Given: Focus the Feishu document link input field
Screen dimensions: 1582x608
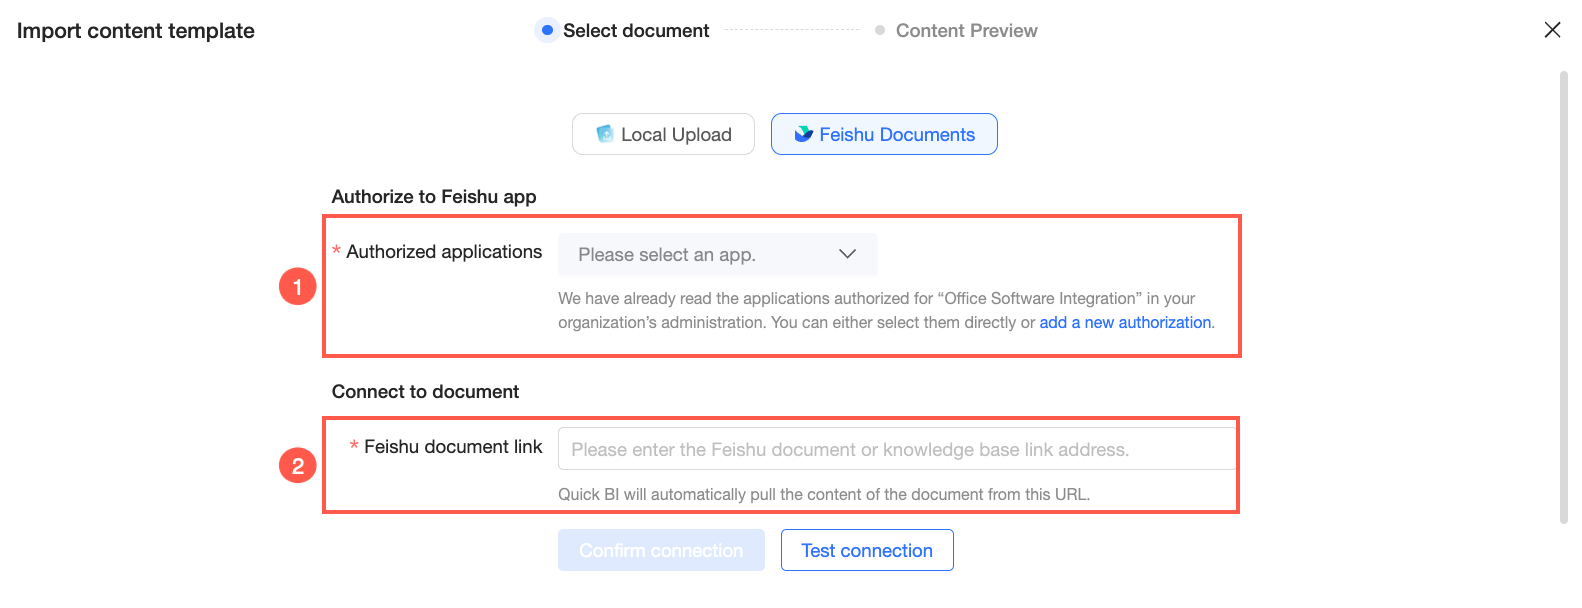Looking at the screenshot, I should click(x=897, y=449).
